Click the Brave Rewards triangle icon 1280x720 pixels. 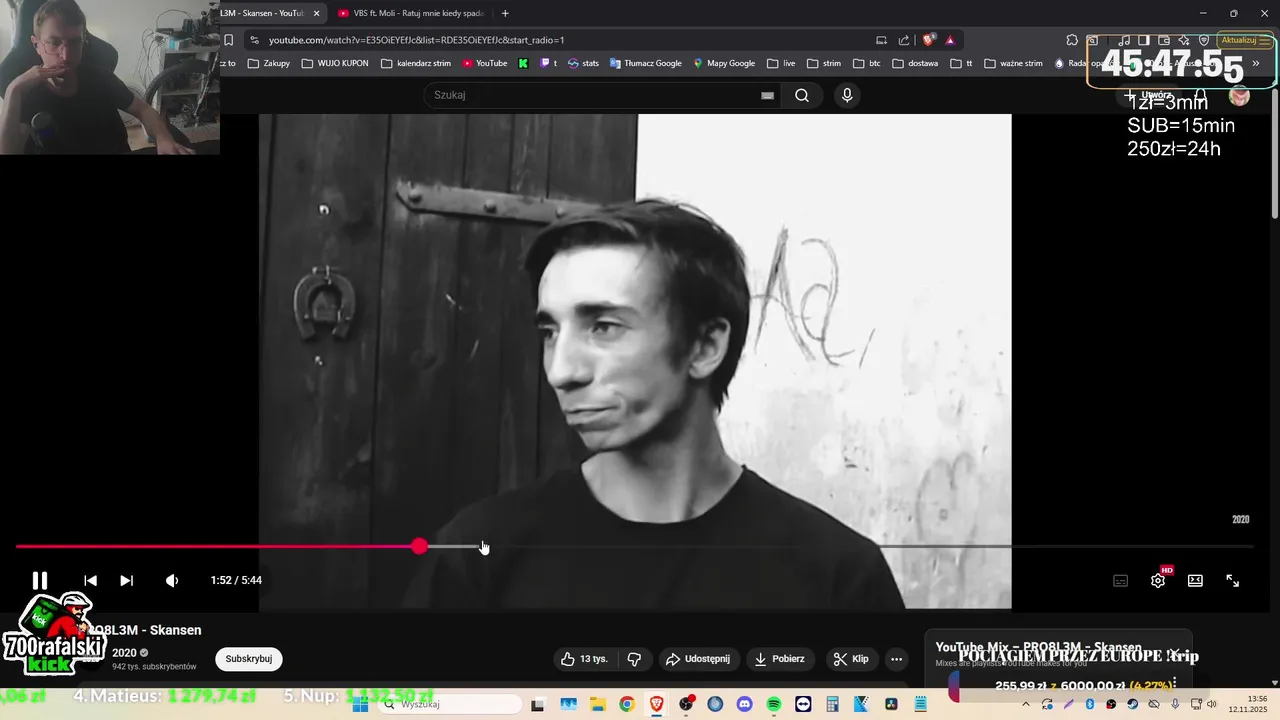pos(950,40)
